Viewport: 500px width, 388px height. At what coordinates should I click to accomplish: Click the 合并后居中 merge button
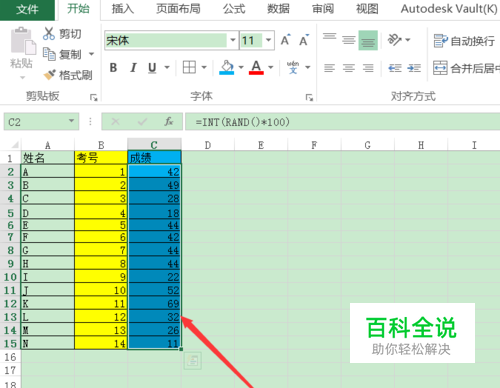466,68
